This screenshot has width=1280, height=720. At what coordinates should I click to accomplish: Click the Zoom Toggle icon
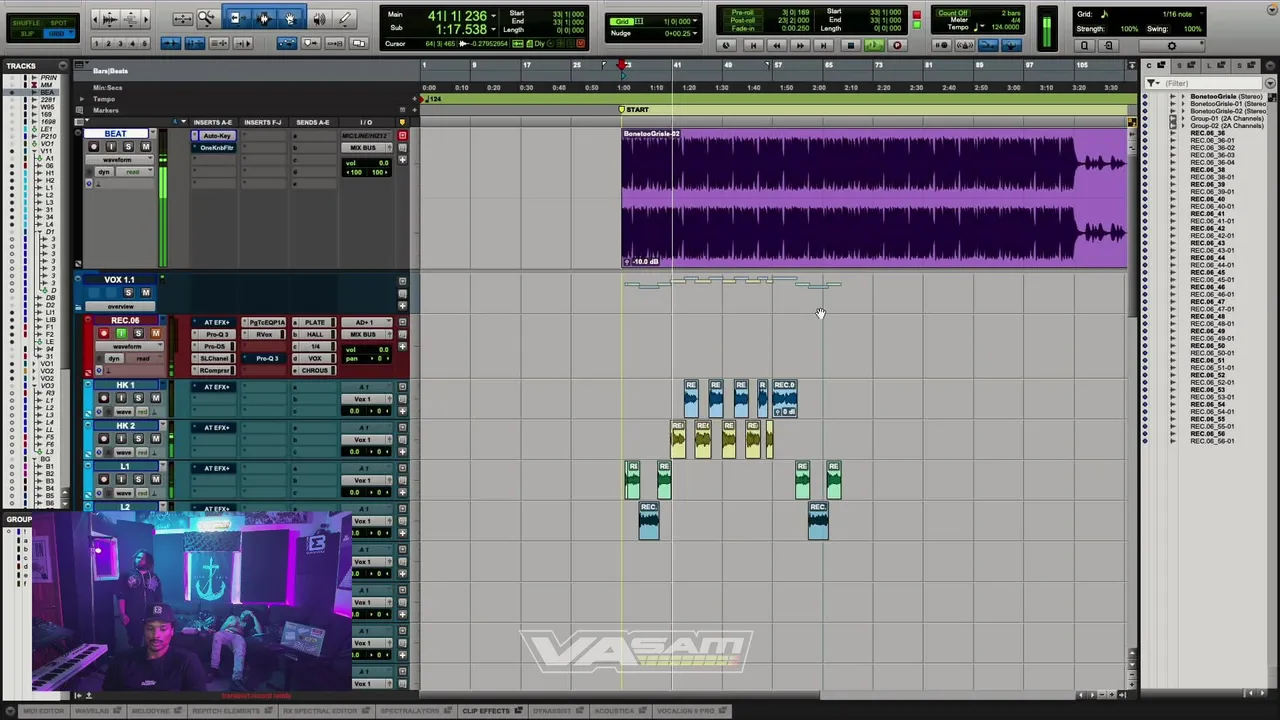(x=183, y=18)
